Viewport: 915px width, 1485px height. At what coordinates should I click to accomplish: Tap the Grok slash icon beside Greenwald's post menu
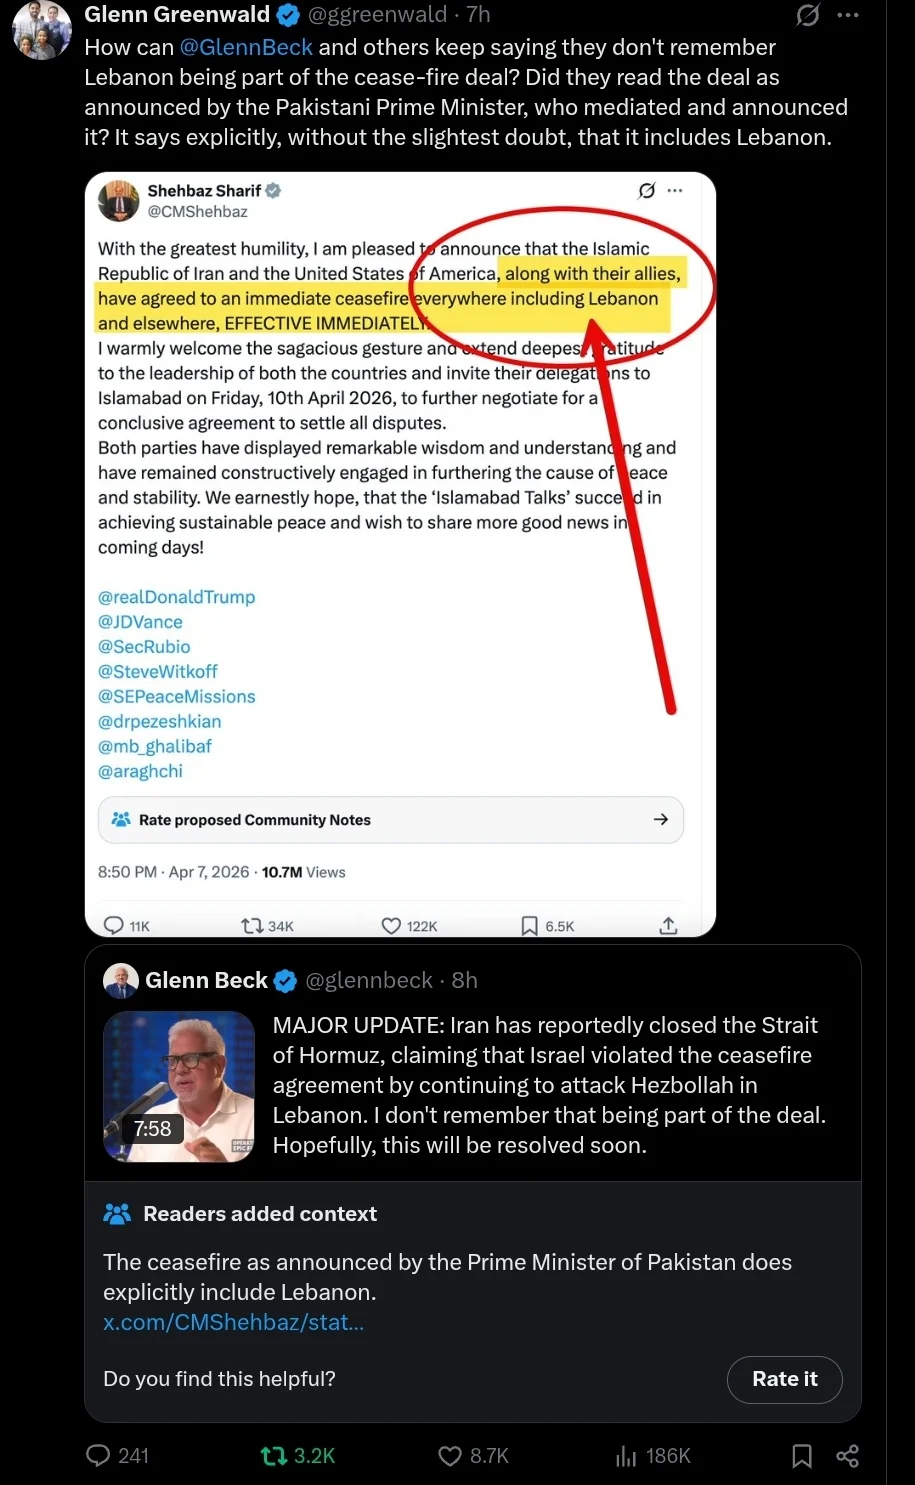[x=808, y=15]
